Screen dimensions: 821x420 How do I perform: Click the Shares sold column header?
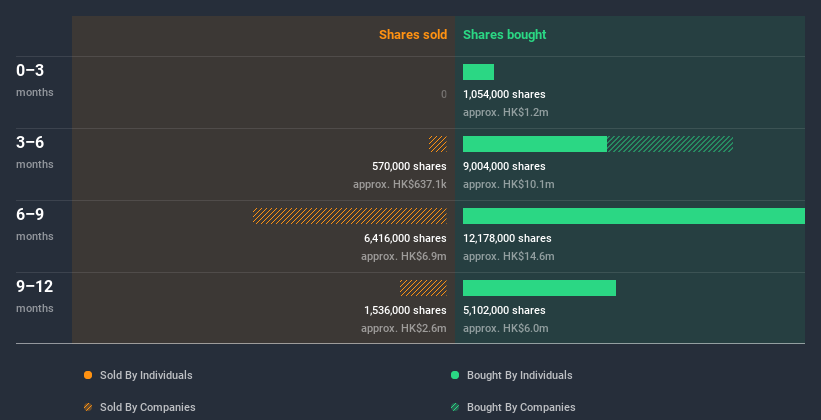click(x=413, y=35)
